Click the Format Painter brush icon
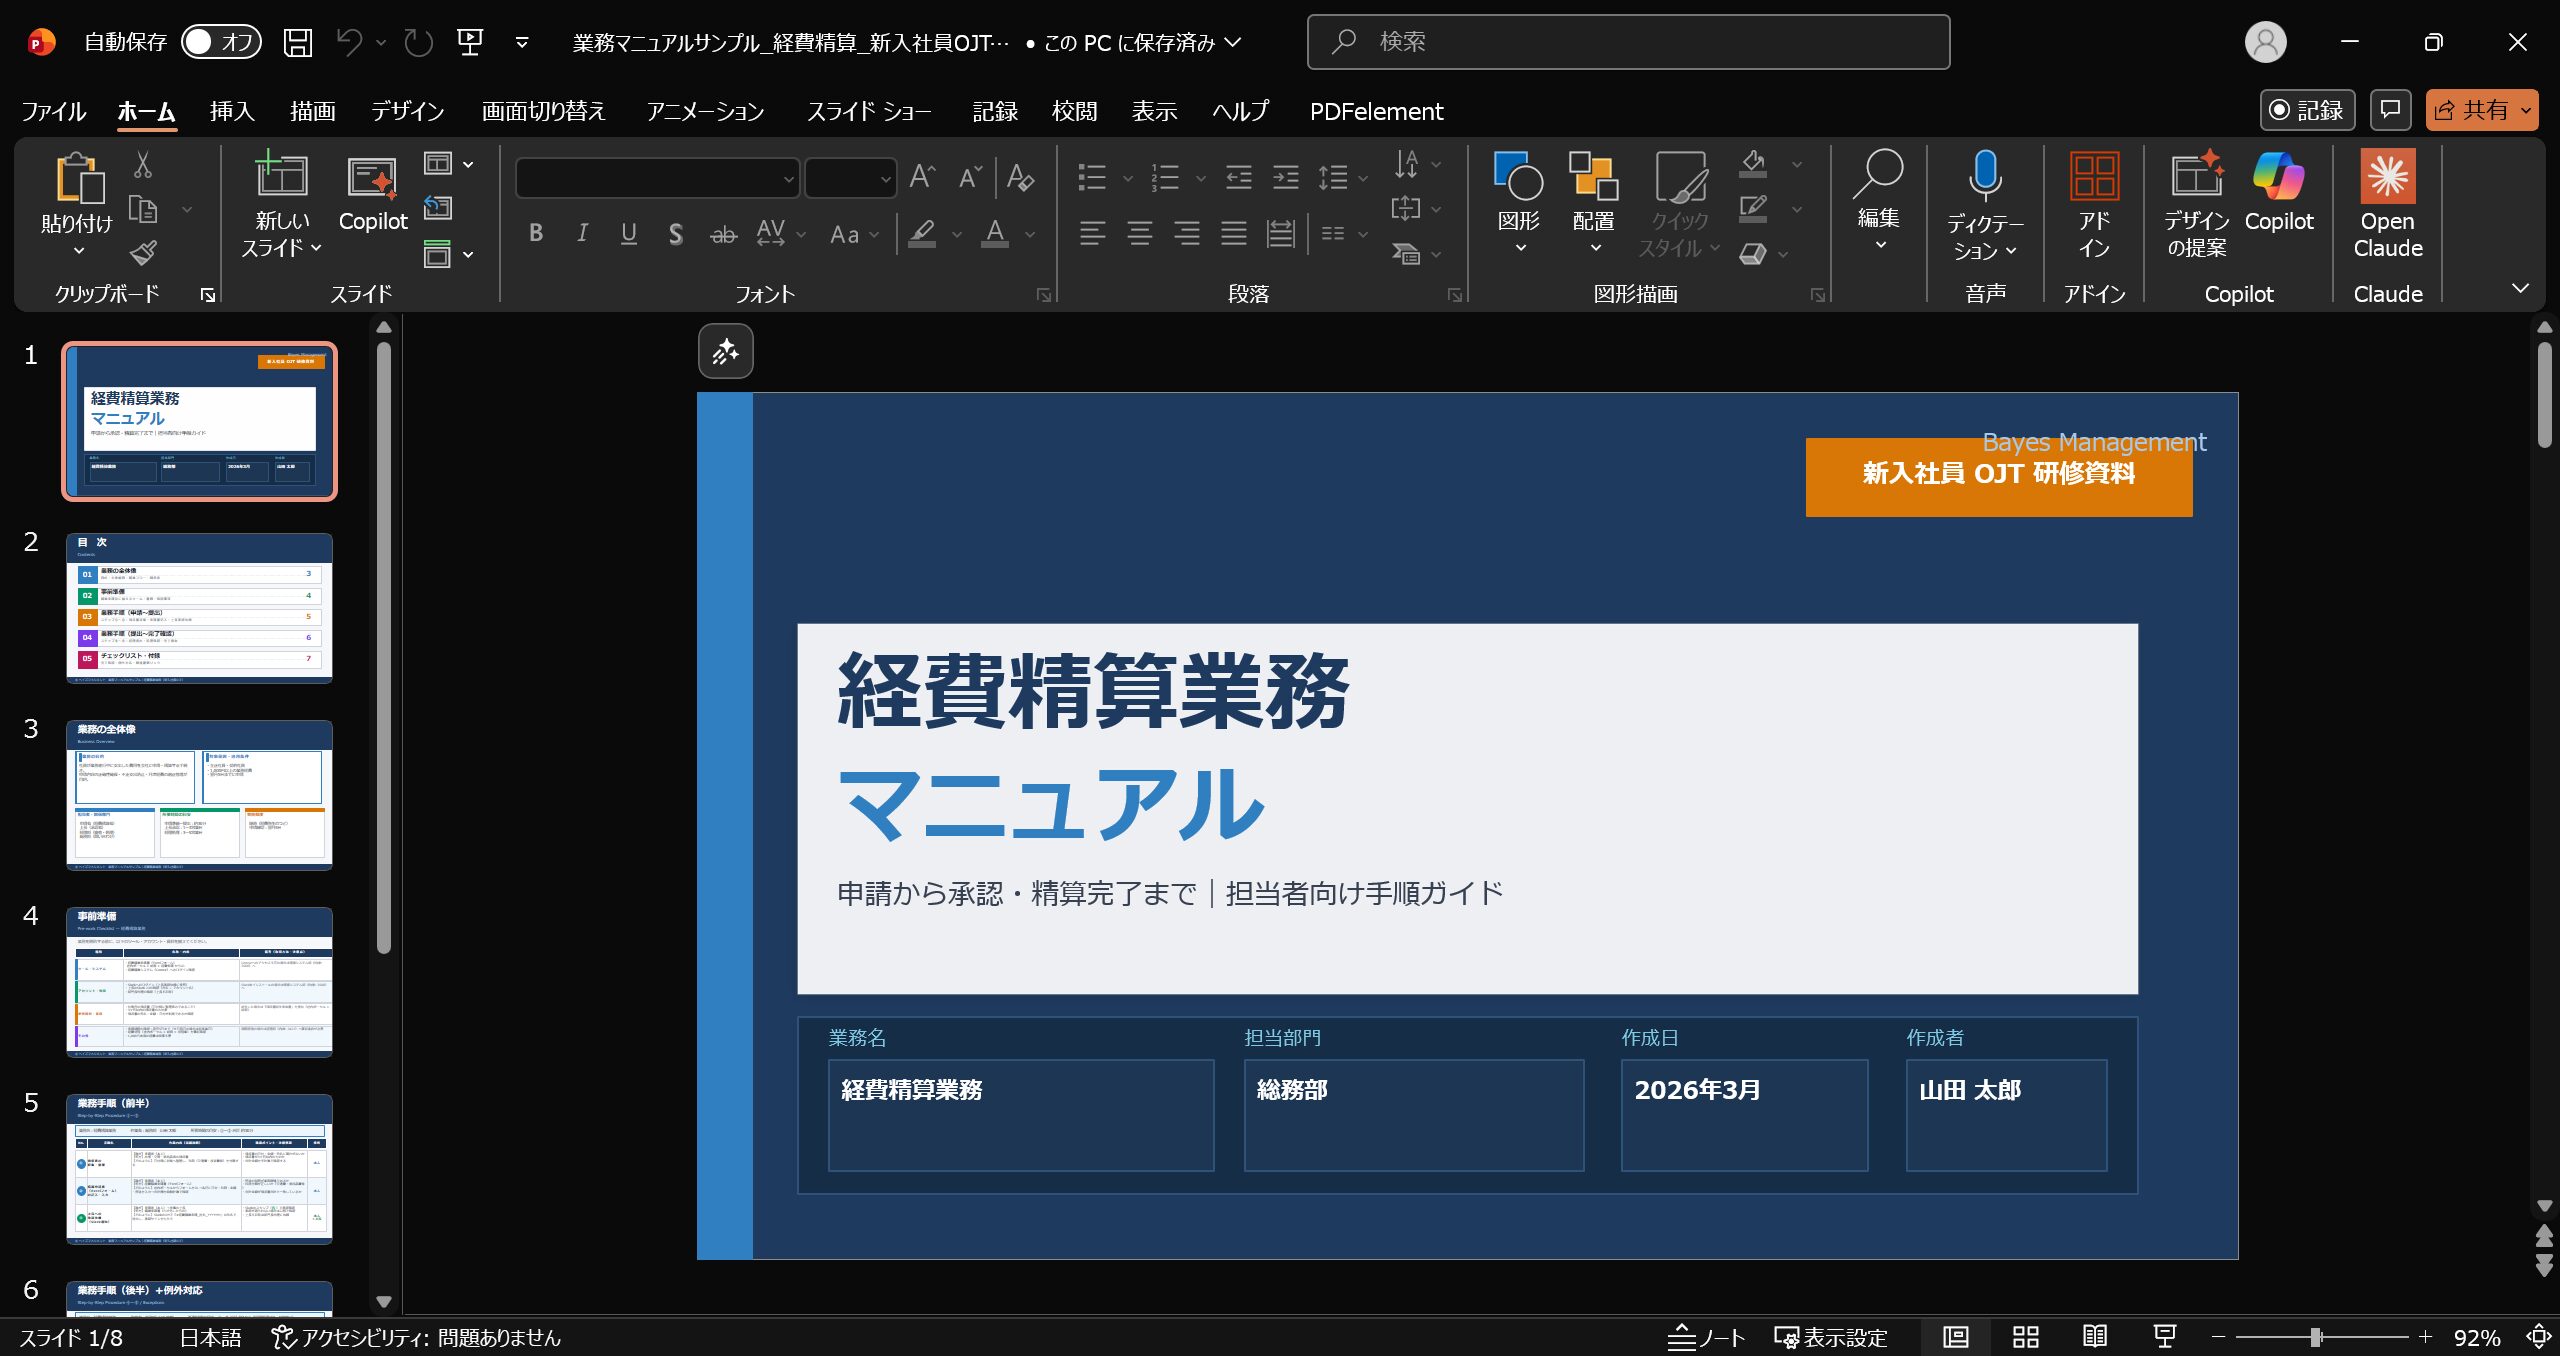2560x1356 pixels. (143, 253)
